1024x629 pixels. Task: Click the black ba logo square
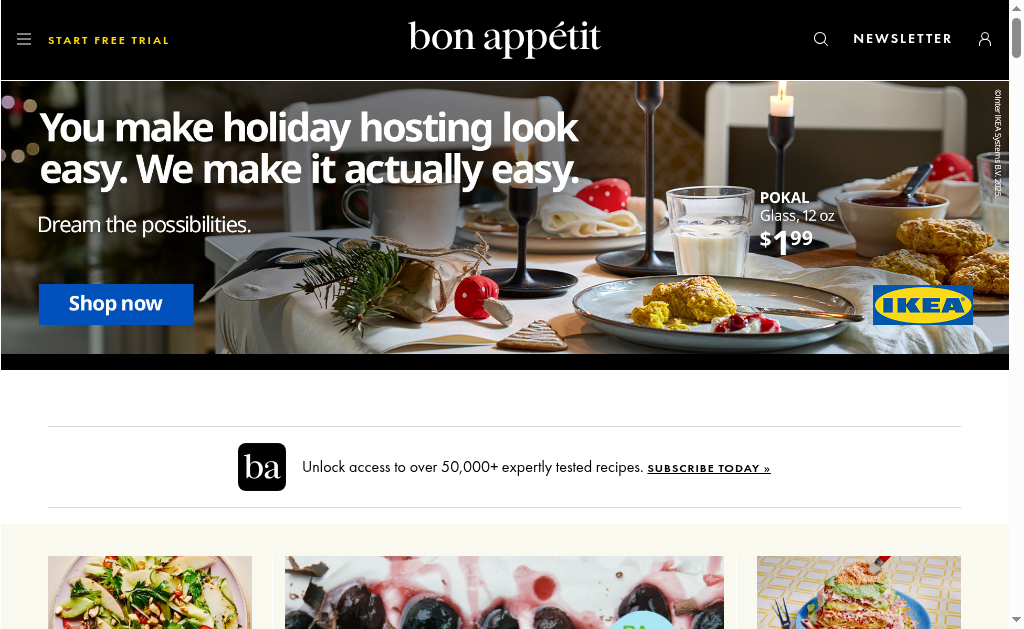point(262,467)
